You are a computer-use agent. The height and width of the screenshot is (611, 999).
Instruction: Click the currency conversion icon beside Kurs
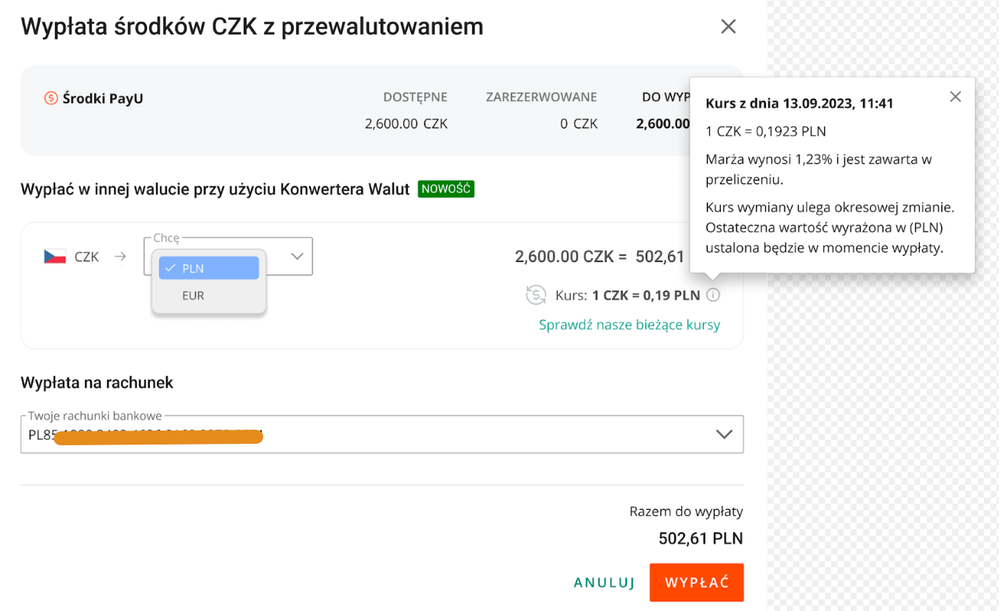[x=536, y=295]
